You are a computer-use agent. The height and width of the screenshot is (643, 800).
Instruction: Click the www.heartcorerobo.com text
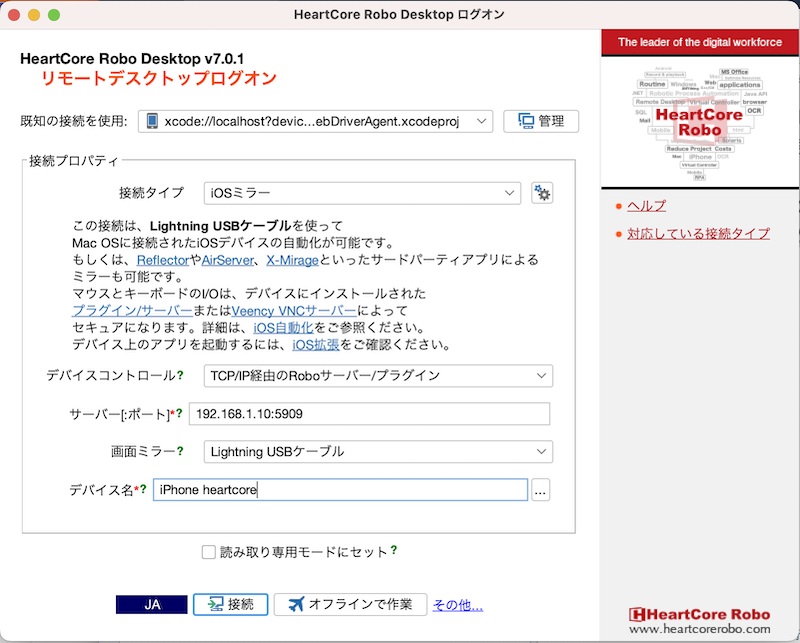[699, 629]
